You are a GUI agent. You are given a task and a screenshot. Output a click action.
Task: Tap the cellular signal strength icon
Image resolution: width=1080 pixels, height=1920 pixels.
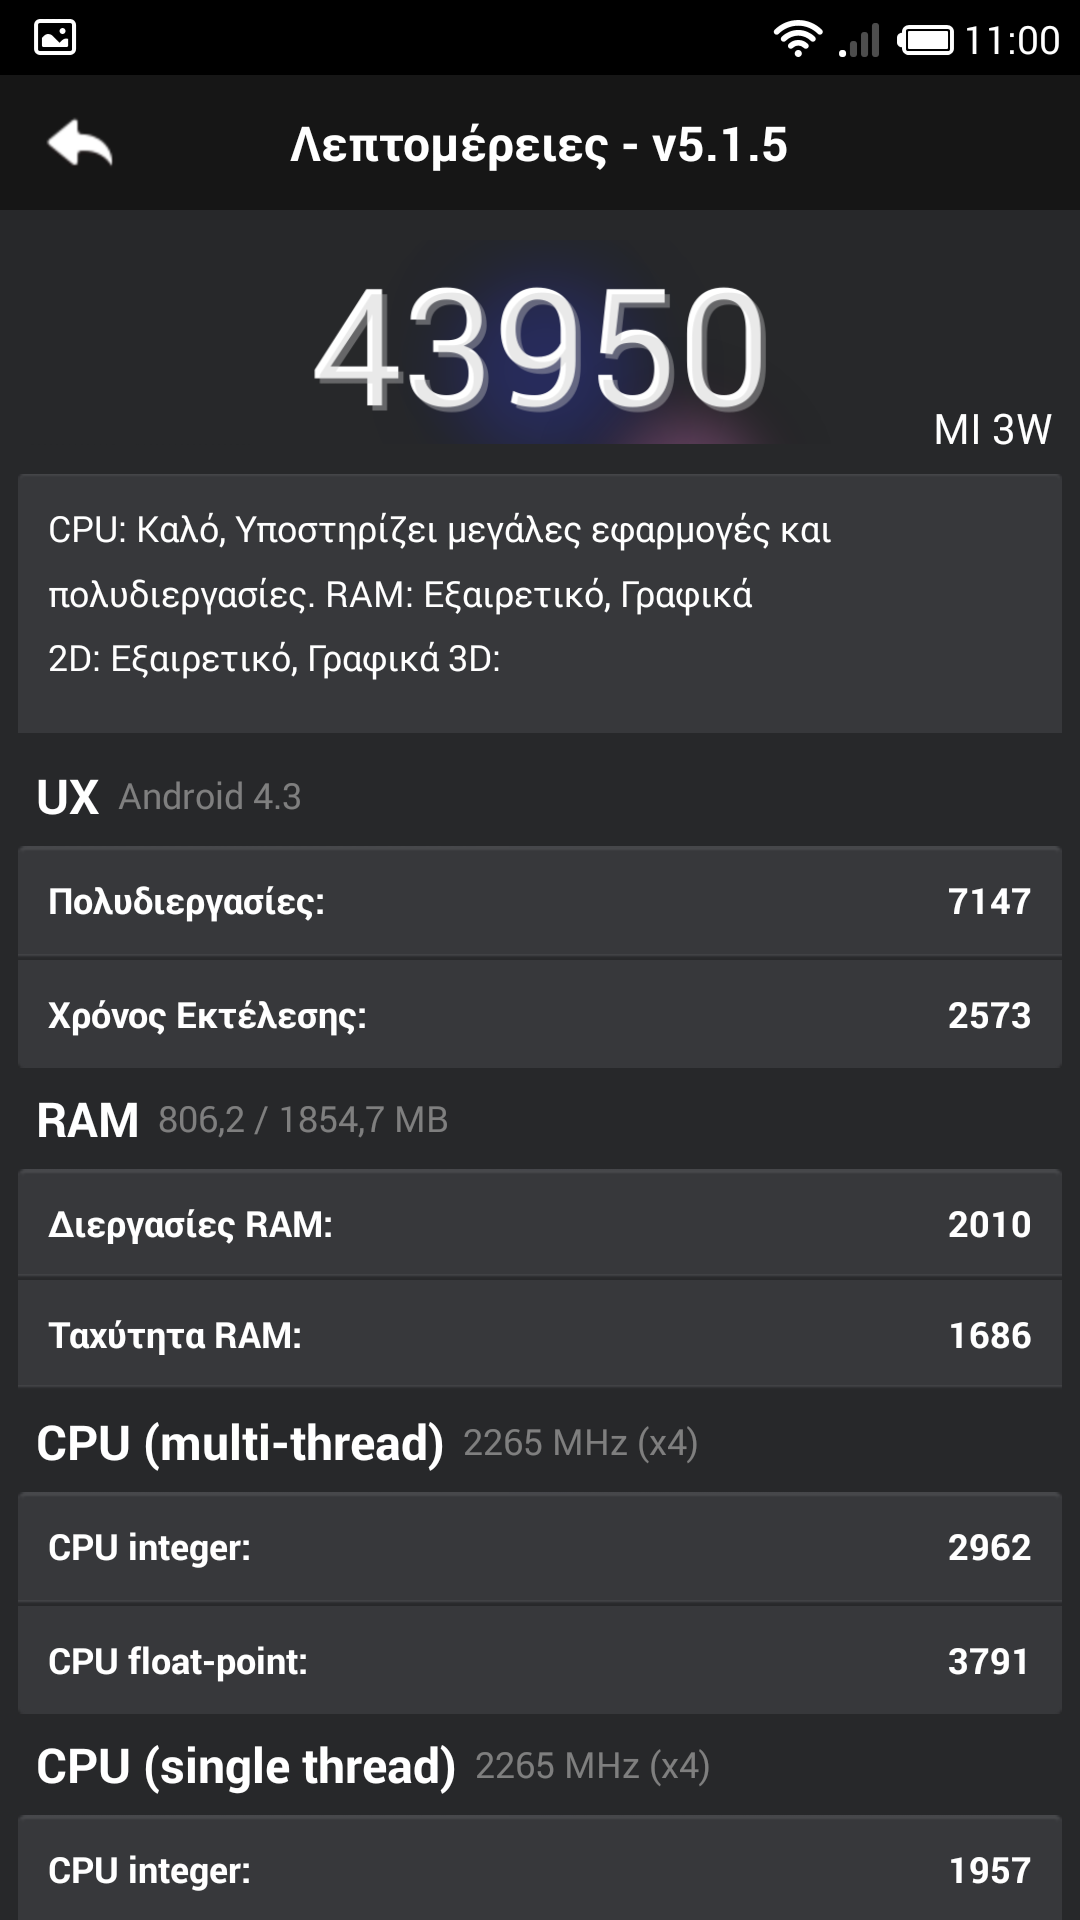click(860, 40)
